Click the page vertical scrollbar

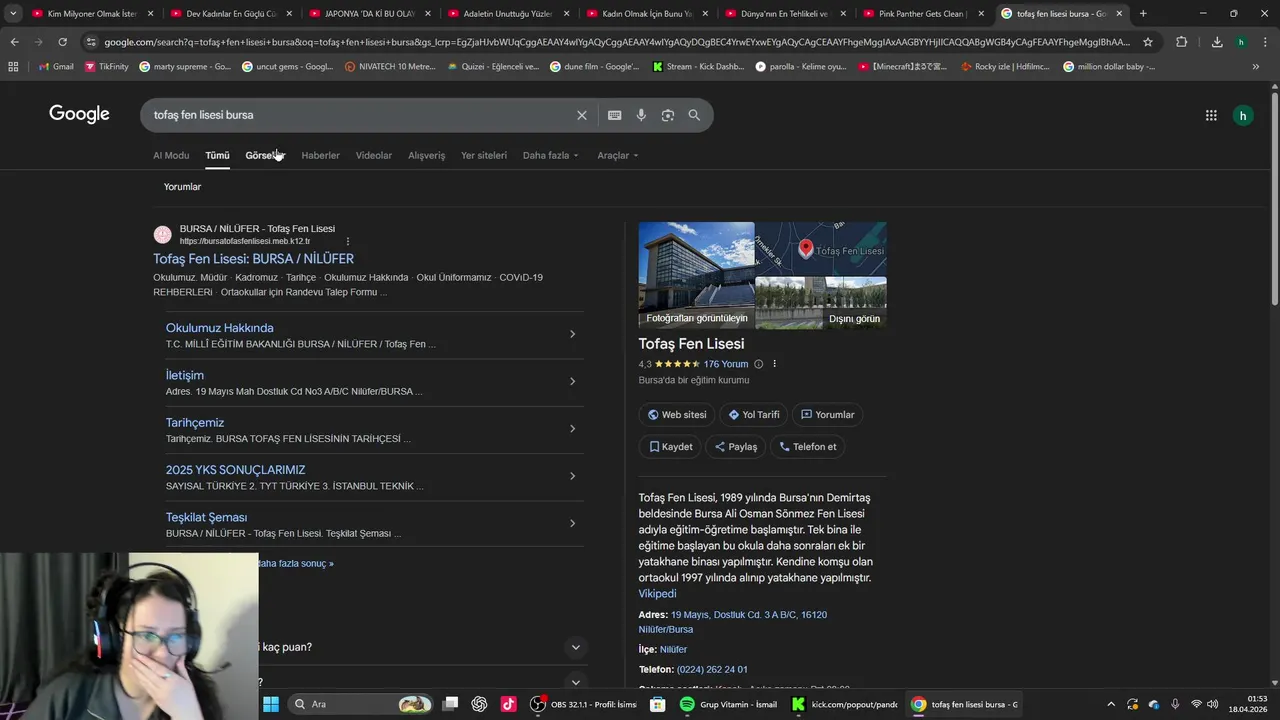click(1274, 200)
